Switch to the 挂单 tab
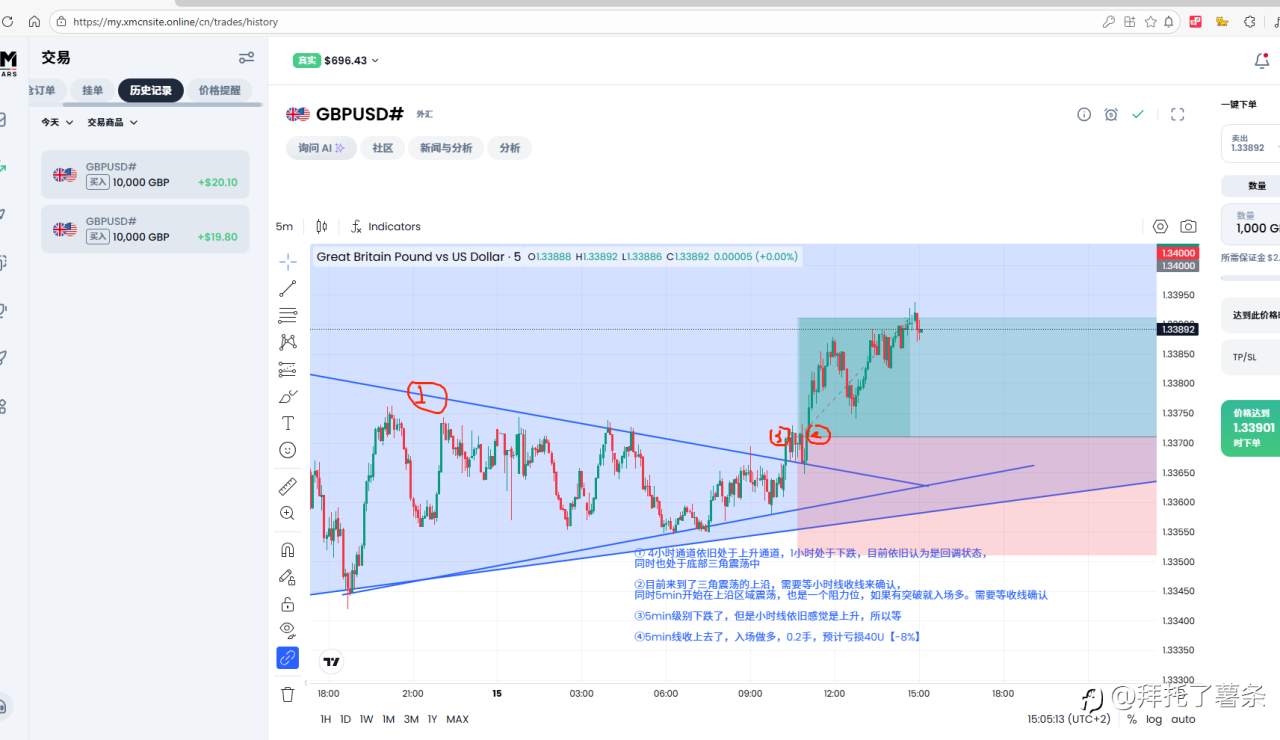The height and width of the screenshot is (740, 1280). pos(92,90)
